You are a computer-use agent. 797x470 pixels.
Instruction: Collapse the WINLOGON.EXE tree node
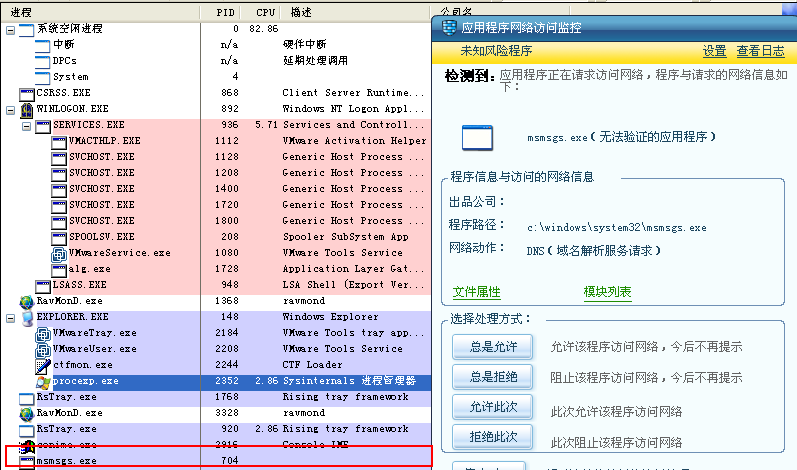click(10, 110)
